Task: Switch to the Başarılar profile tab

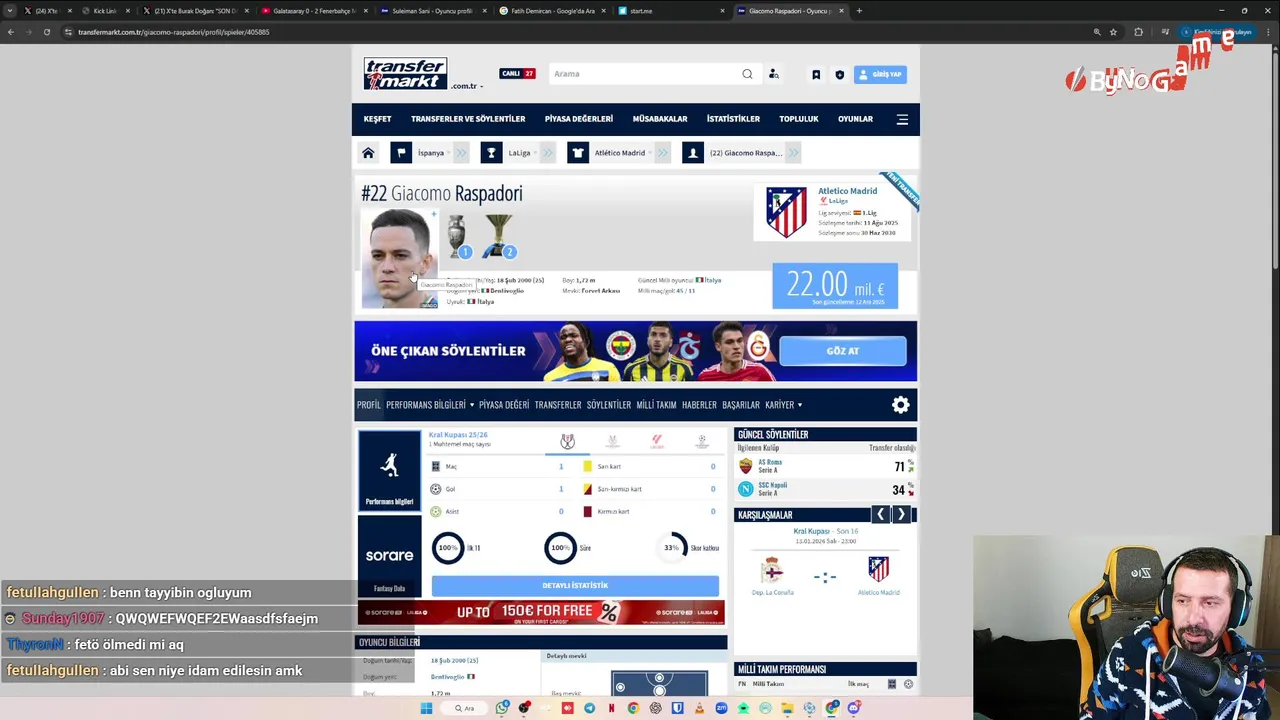Action: 741,405
